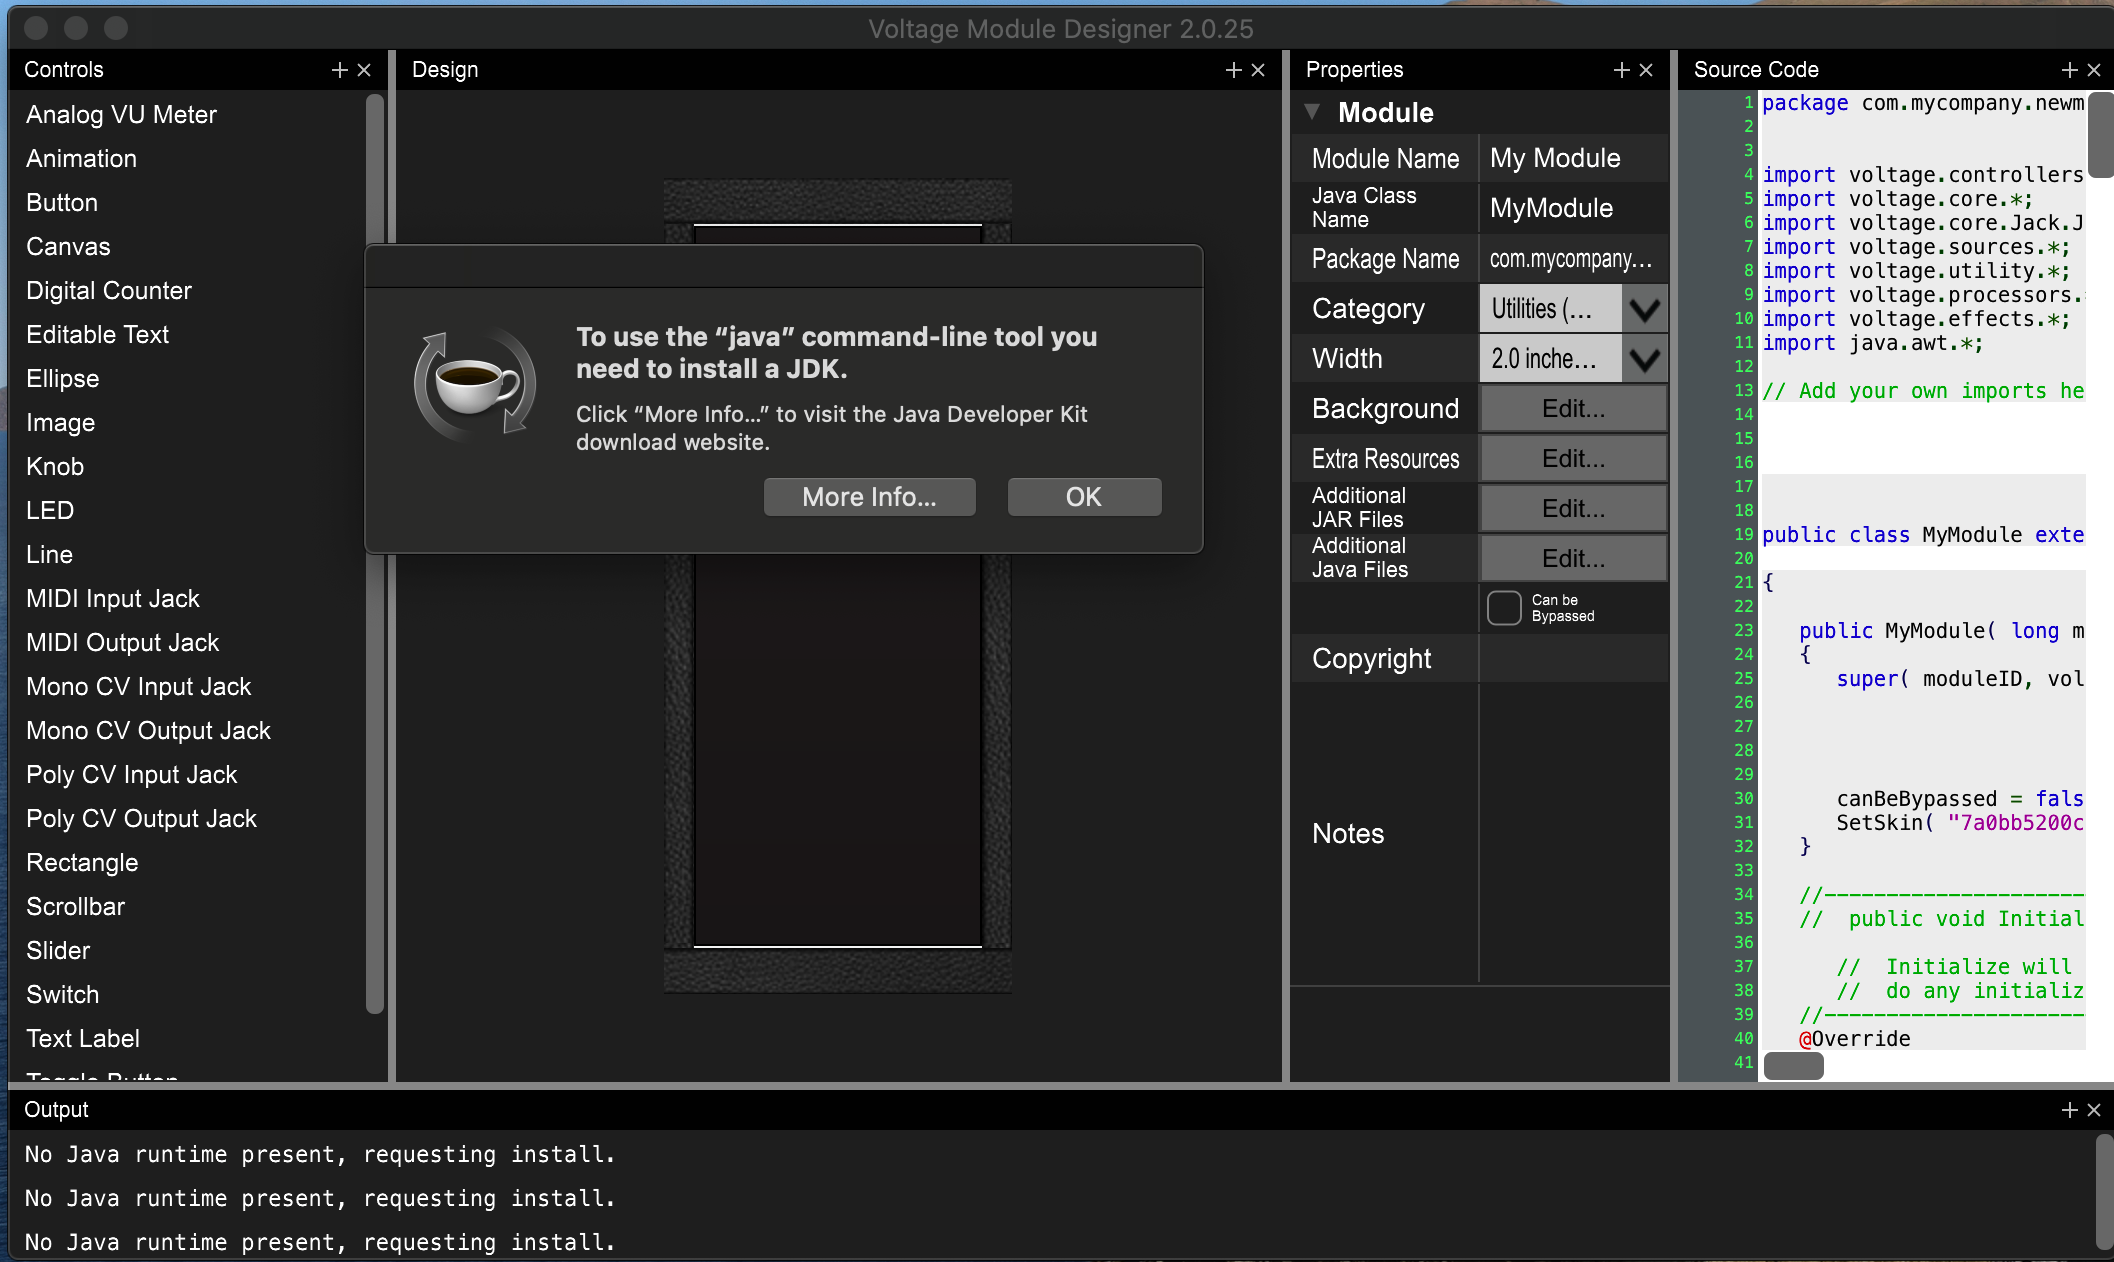
Task: Click the '@Override' line in source code
Action: [1855, 1039]
